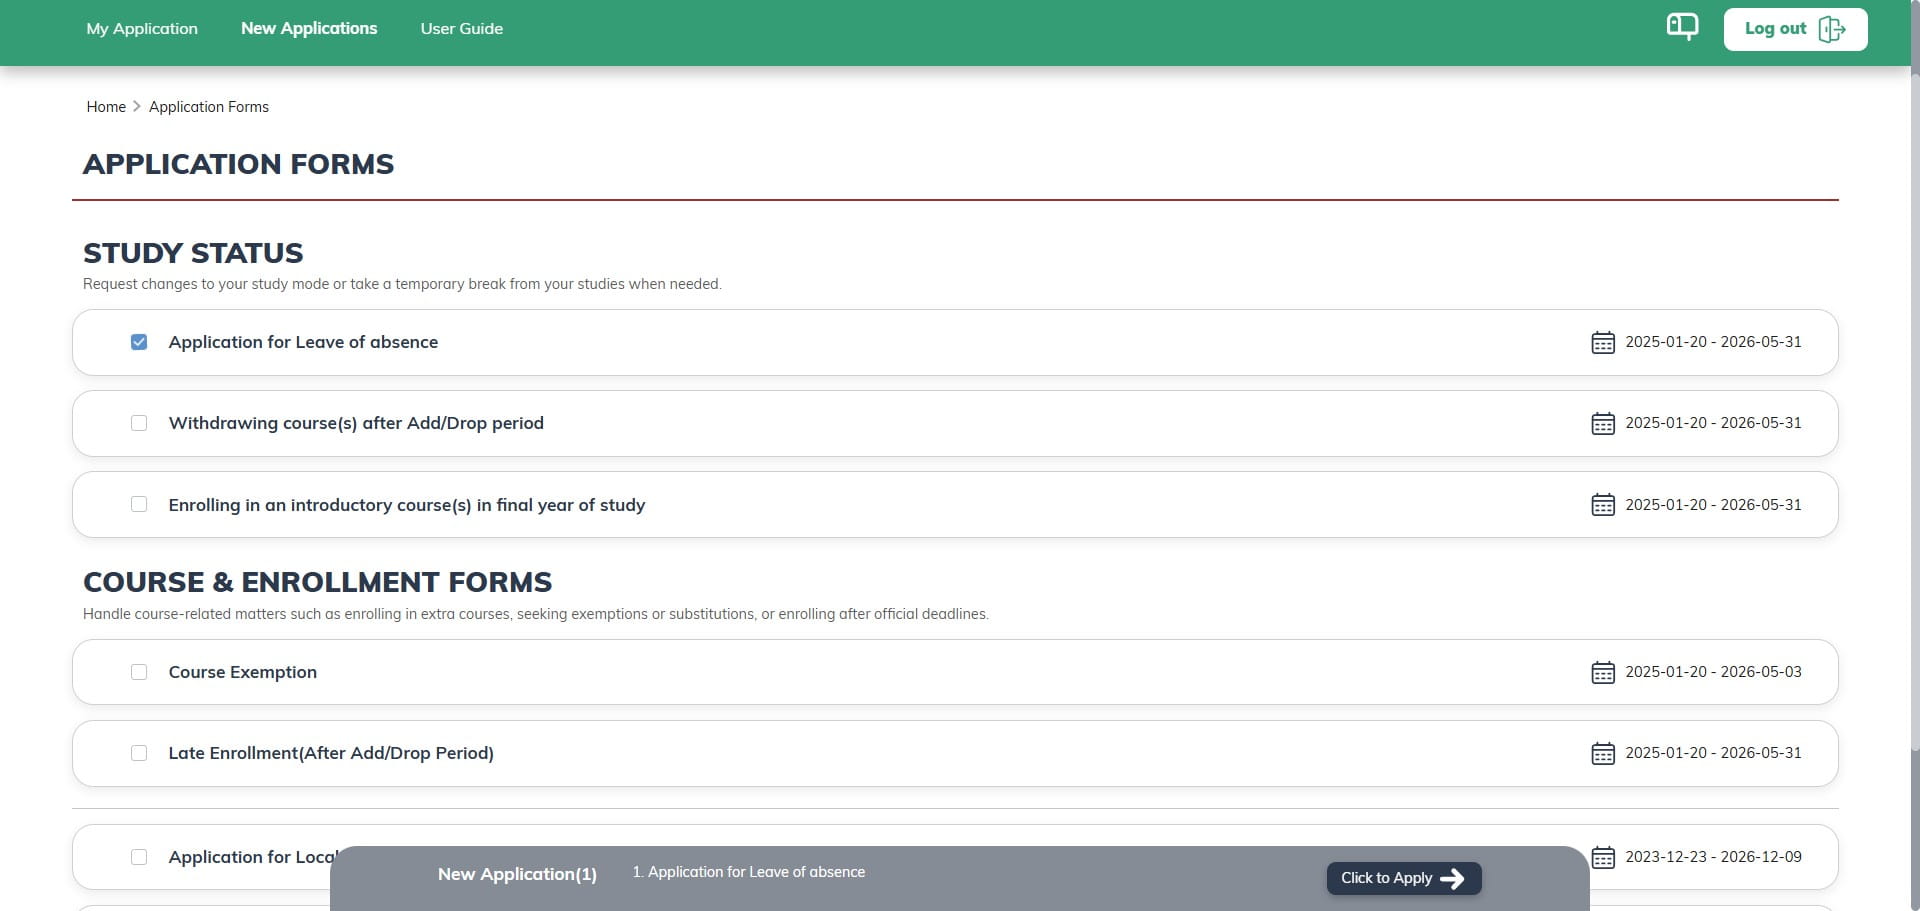The width and height of the screenshot is (1920, 911).
Task: Click the Log out button
Action: [1795, 29]
